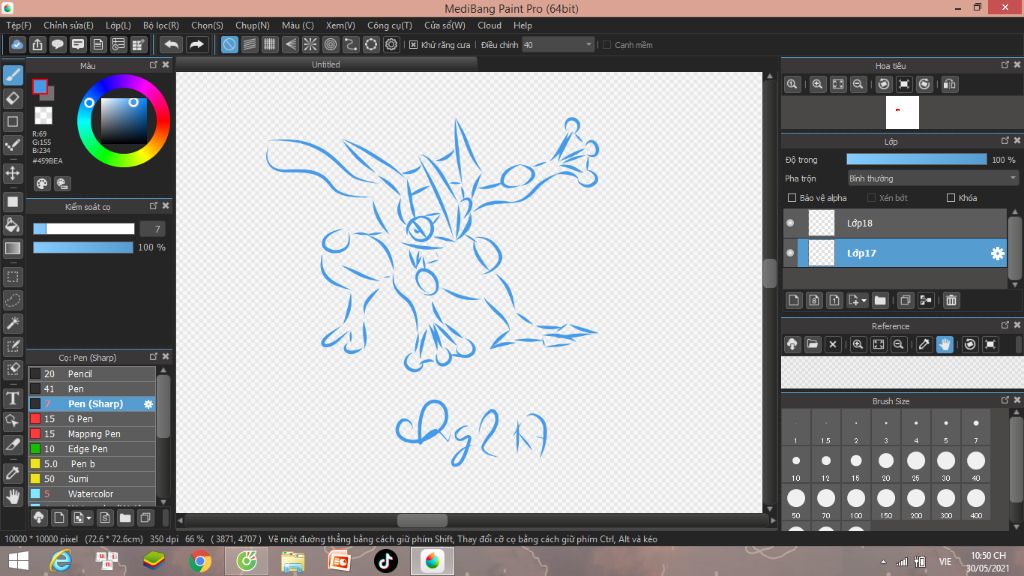Delete layer with trash icon
This screenshot has height=576, width=1024.
coord(951,300)
